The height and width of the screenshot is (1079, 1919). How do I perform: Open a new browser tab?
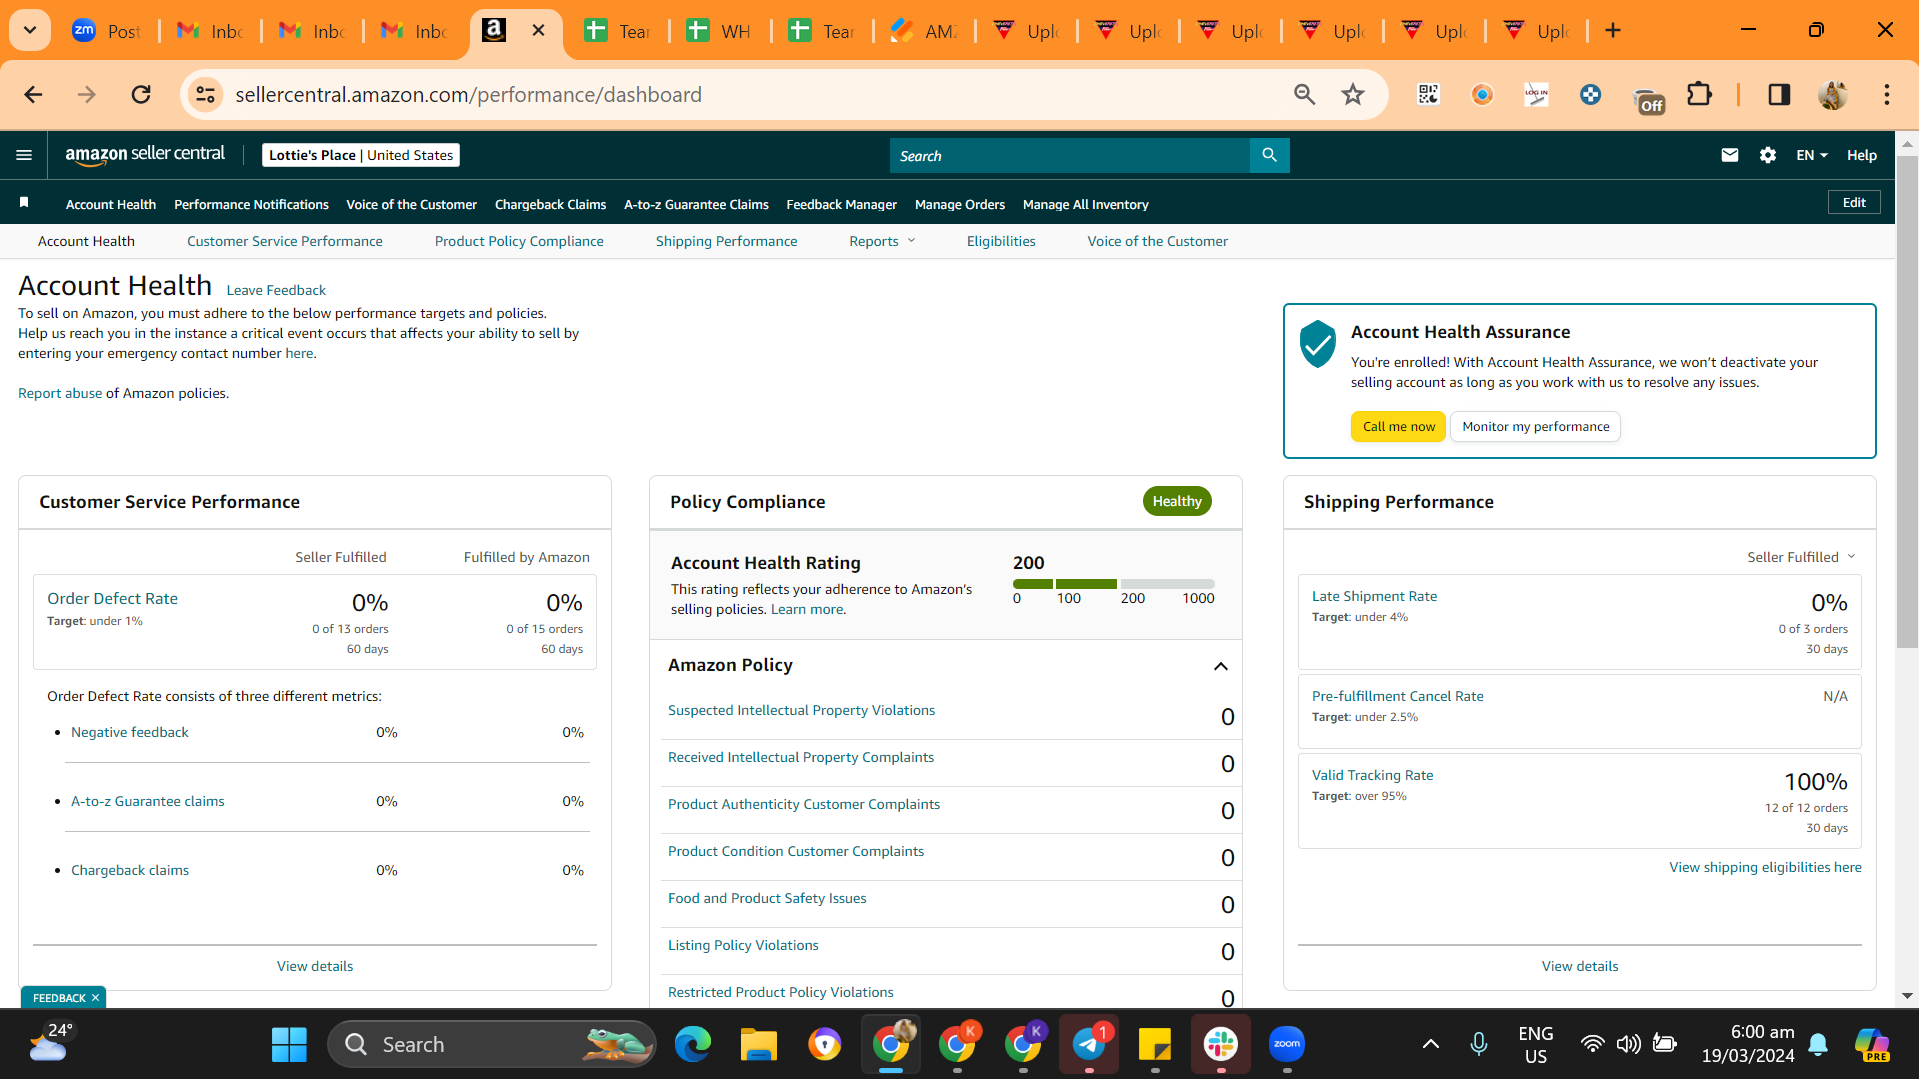[x=1612, y=30]
